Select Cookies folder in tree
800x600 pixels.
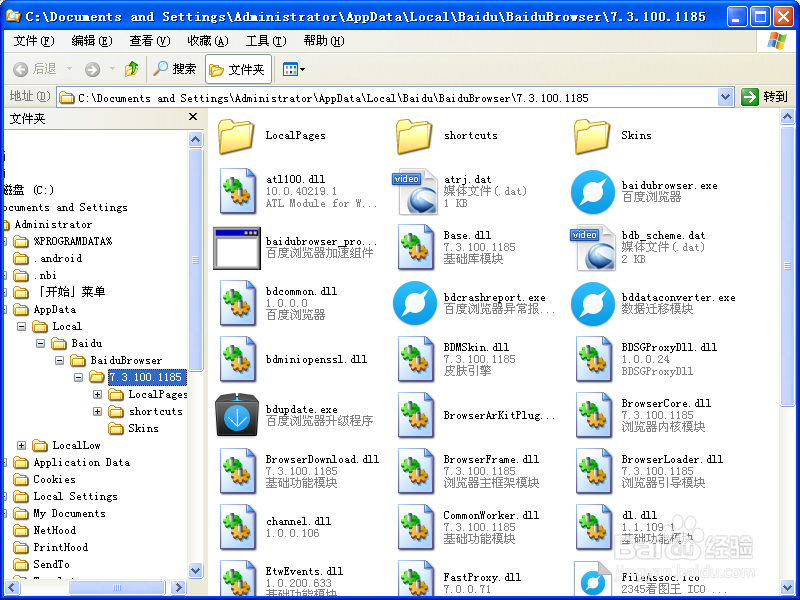pyautogui.click(x=54, y=479)
